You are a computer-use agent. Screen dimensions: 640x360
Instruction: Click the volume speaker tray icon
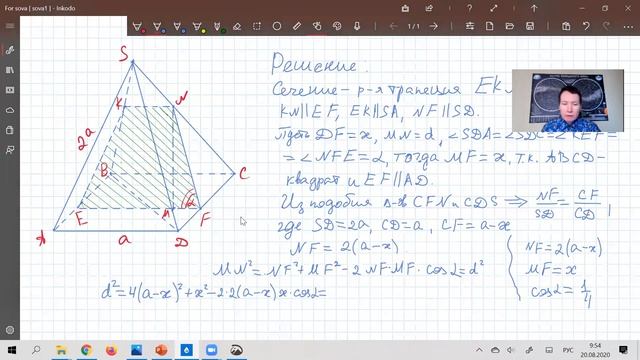[x=511, y=350]
